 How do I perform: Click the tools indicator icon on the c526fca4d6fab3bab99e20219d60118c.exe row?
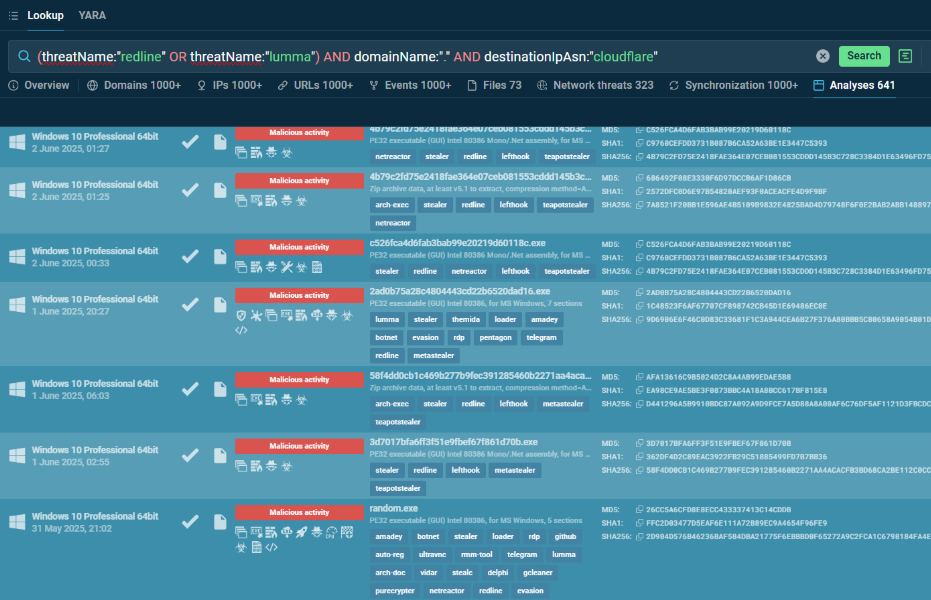coord(287,267)
